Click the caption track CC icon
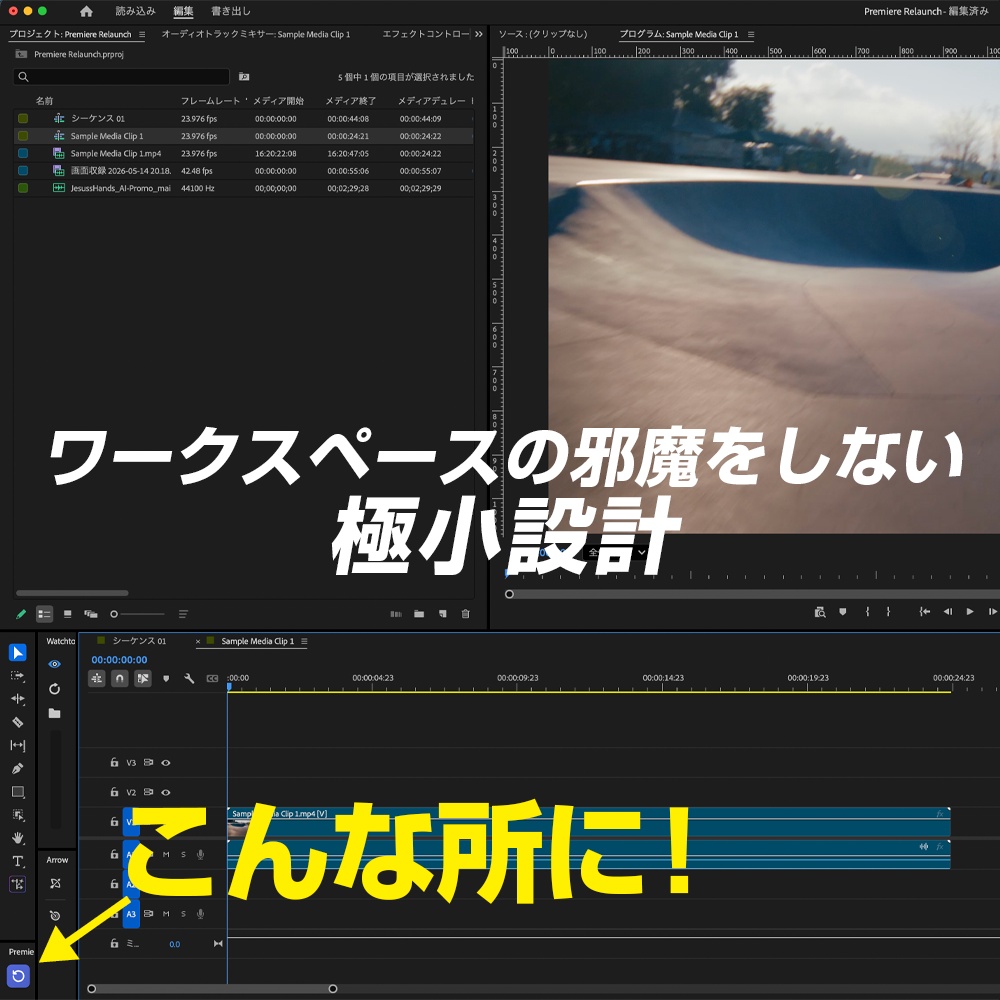The width and height of the screenshot is (1000, 1000). coord(212,679)
